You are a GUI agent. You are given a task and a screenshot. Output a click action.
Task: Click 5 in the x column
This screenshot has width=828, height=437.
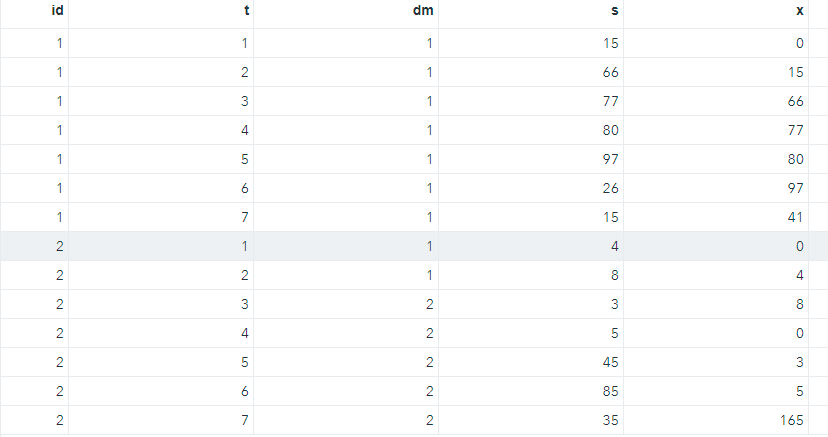click(799, 391)
